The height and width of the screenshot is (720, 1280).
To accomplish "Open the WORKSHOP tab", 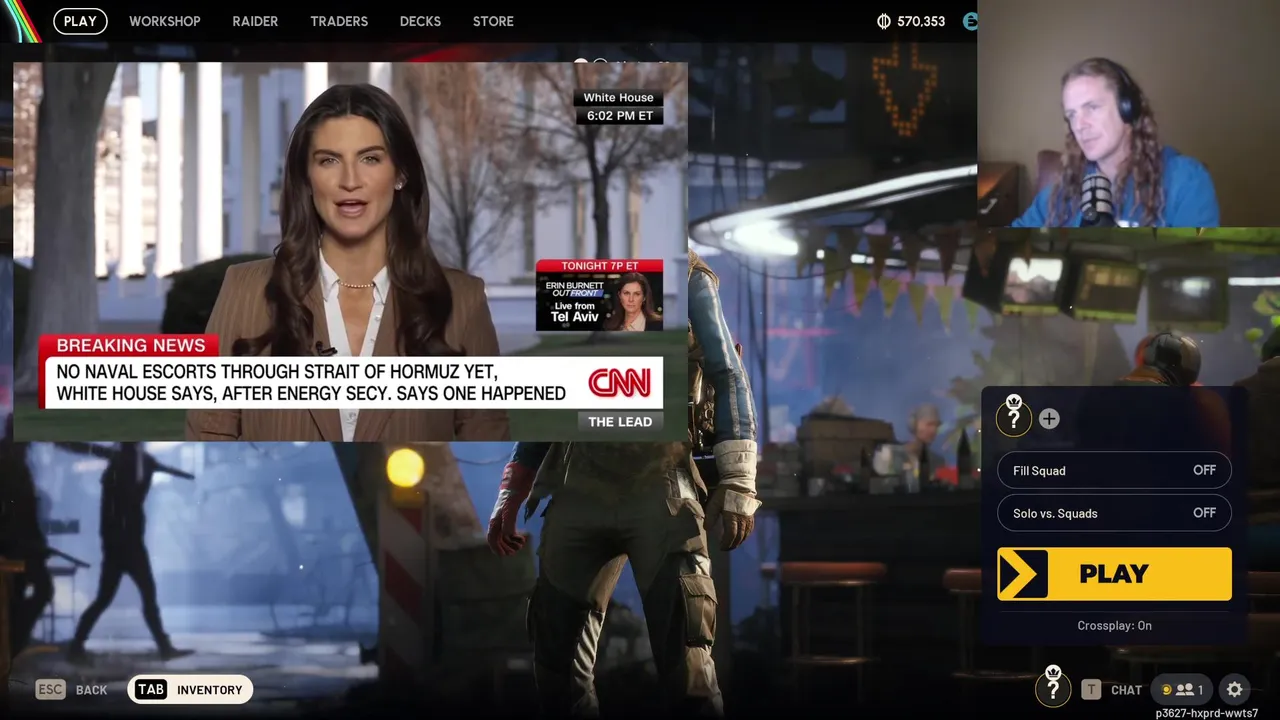I will tap(165, 21).
